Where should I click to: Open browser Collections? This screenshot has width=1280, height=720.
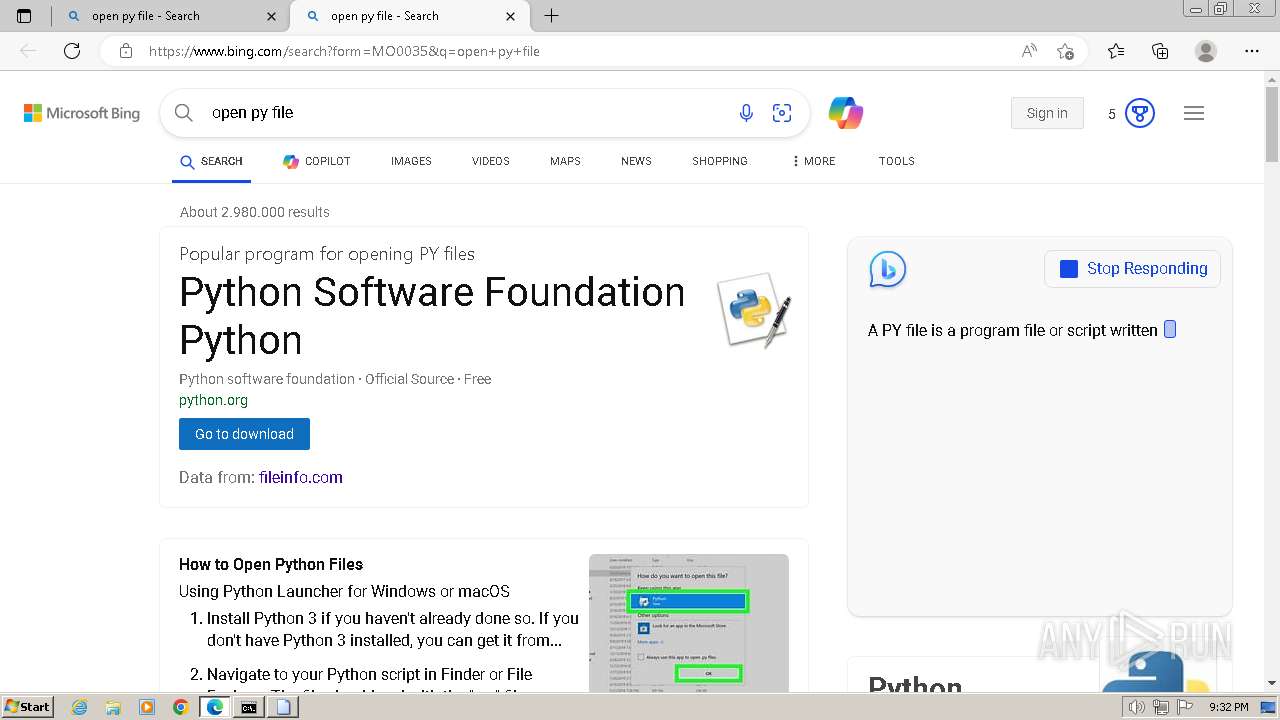[1160, 51]
